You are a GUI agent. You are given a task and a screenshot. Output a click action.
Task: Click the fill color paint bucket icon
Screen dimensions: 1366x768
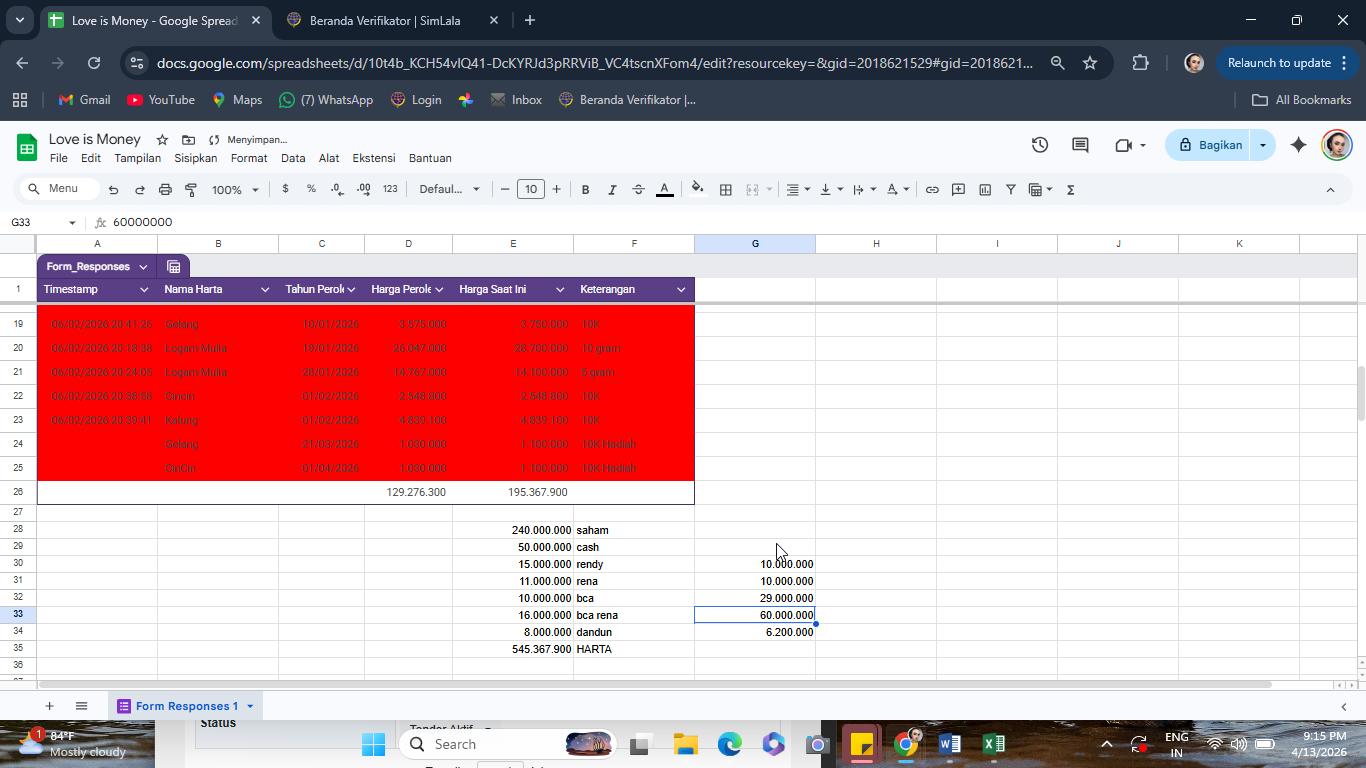point(697,189)
